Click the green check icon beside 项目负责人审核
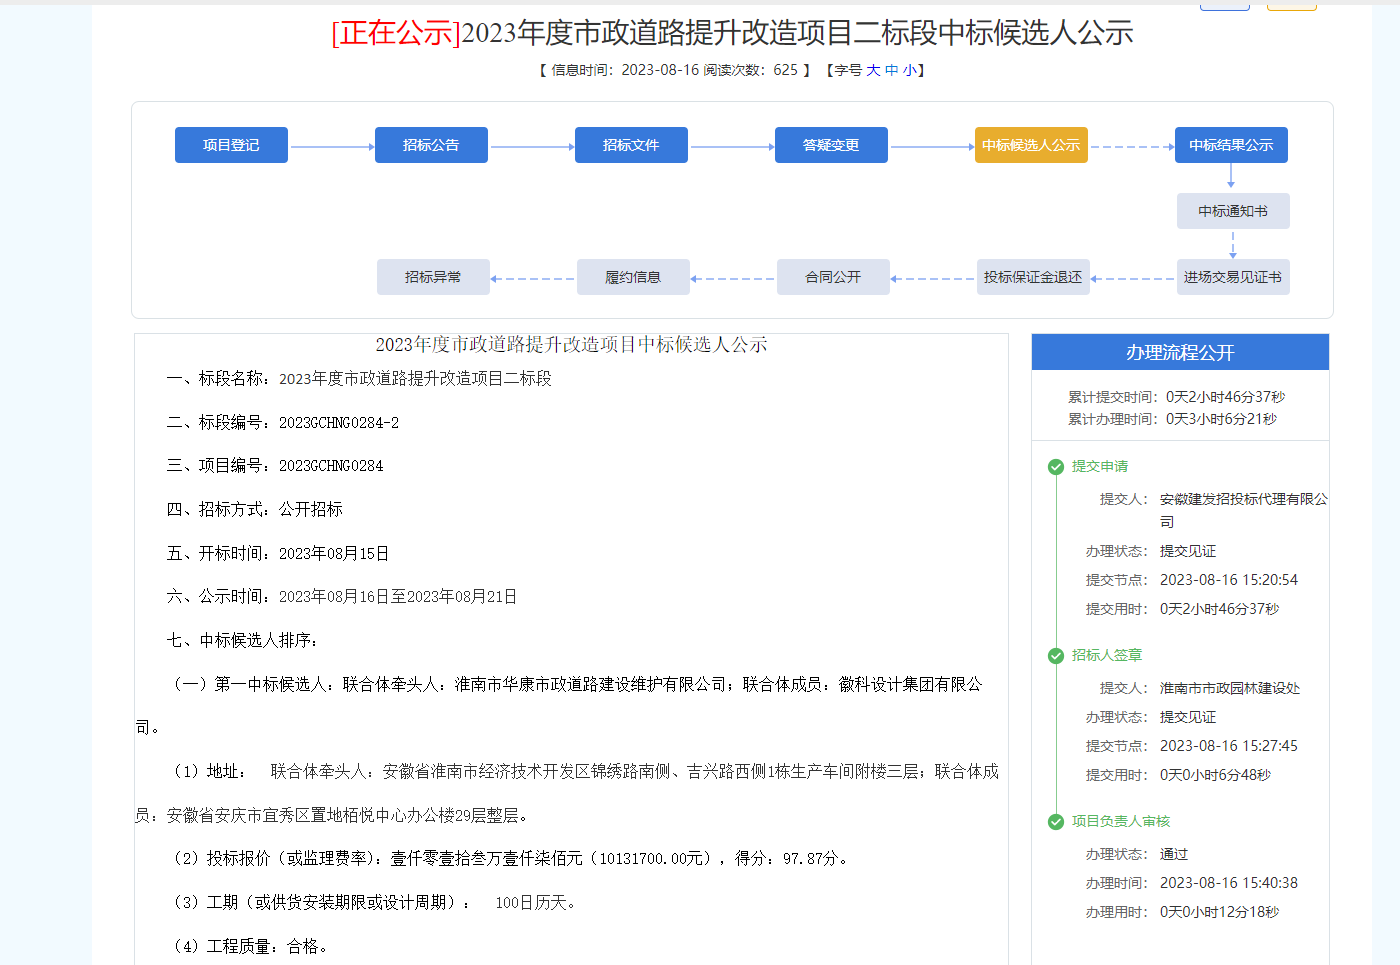1400x965 pixels. pyautogui.click(x=1055, y=822)
